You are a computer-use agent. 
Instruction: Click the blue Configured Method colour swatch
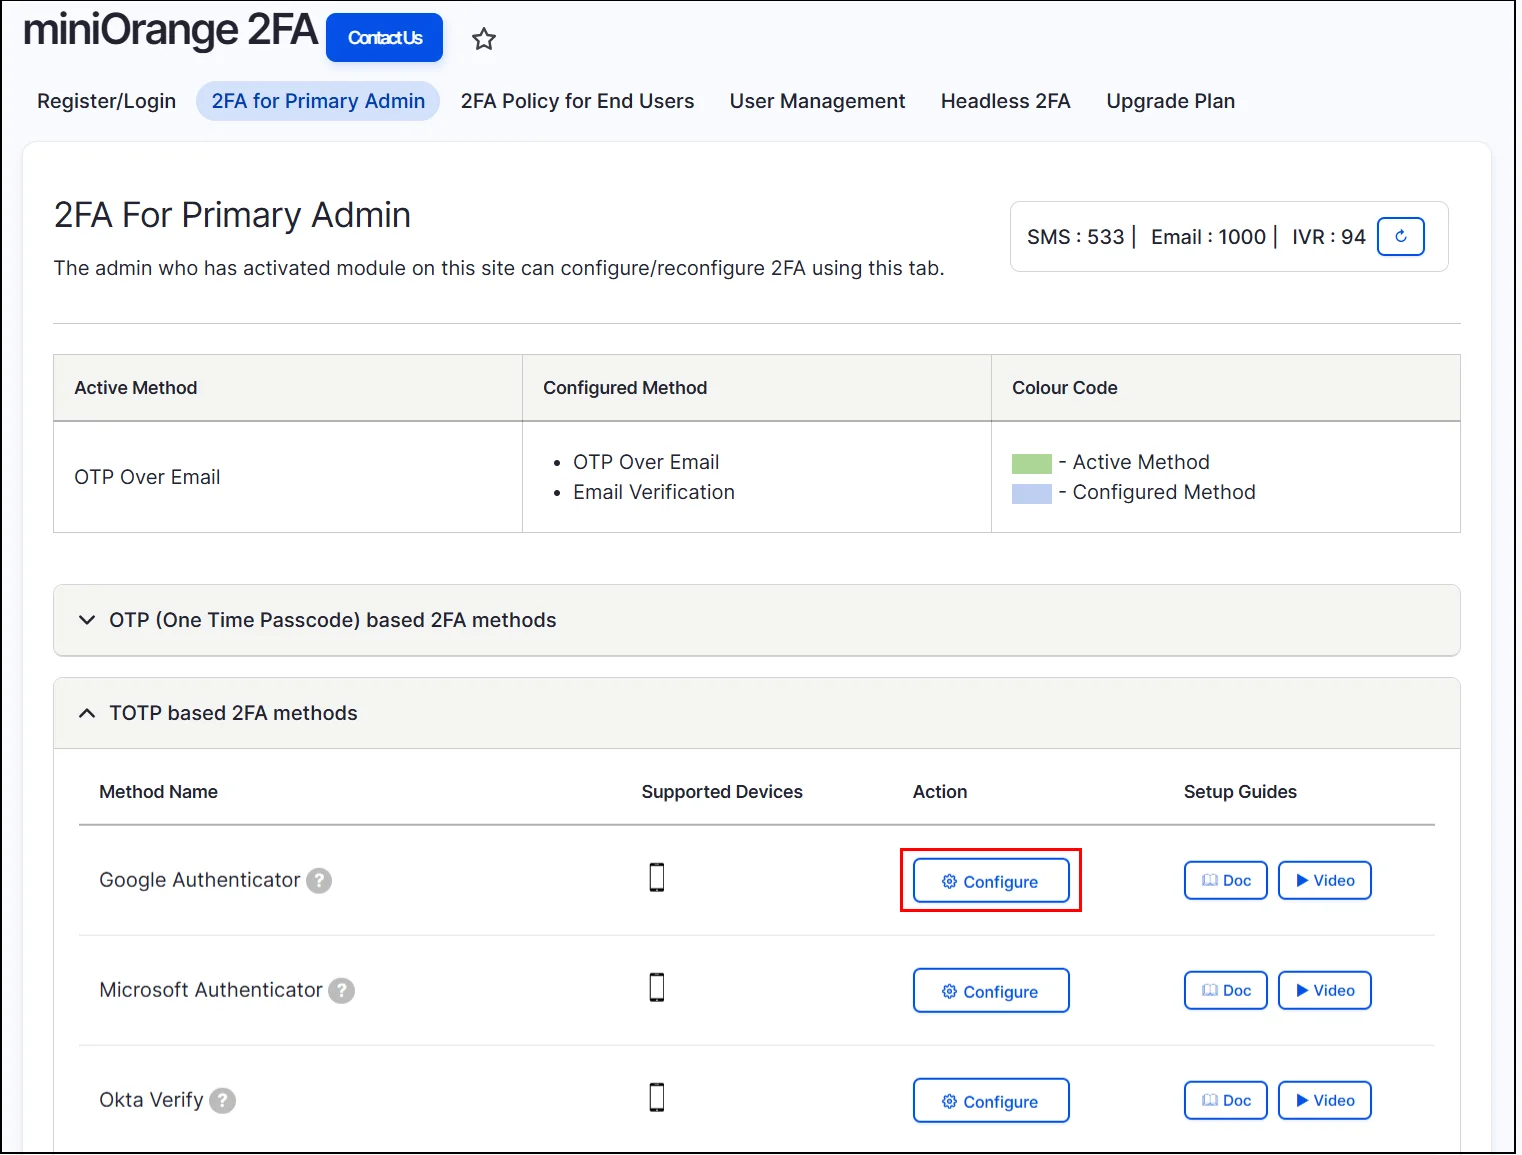1032,494
